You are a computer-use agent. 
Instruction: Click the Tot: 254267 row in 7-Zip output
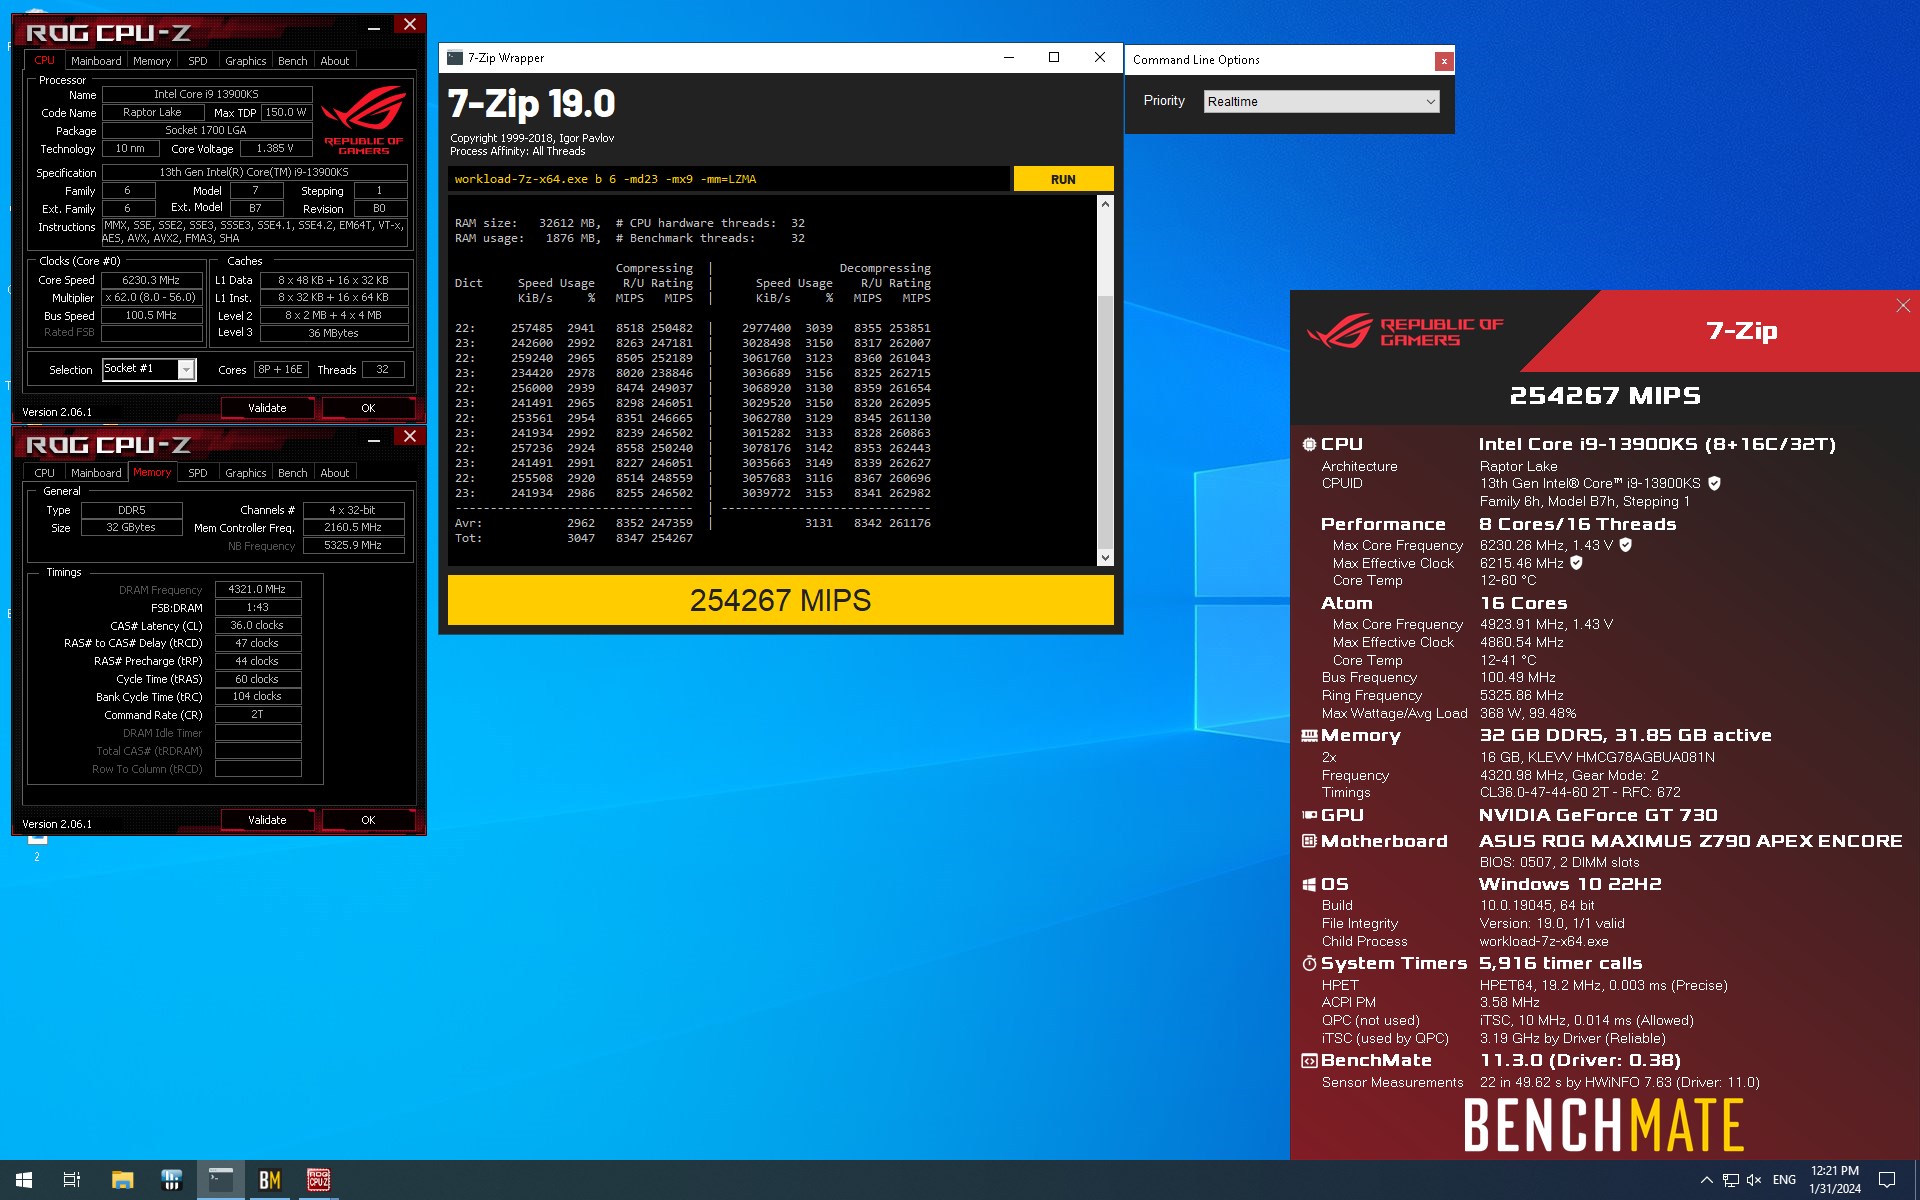pos(574,538)
